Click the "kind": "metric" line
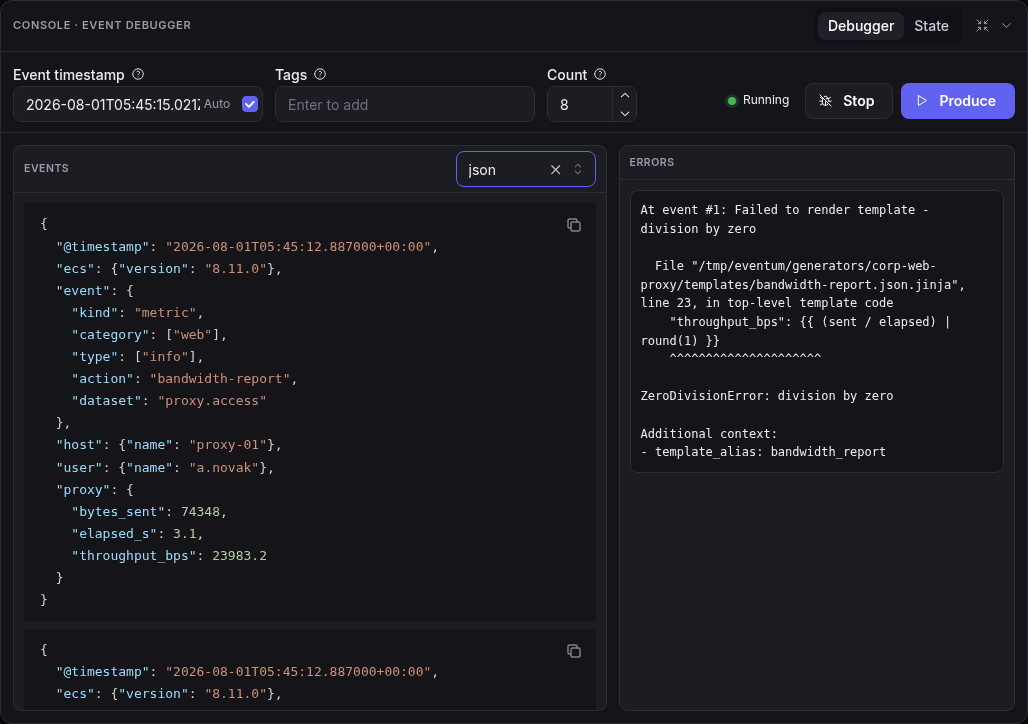The image size is (1028, 724). click(137, 313)
